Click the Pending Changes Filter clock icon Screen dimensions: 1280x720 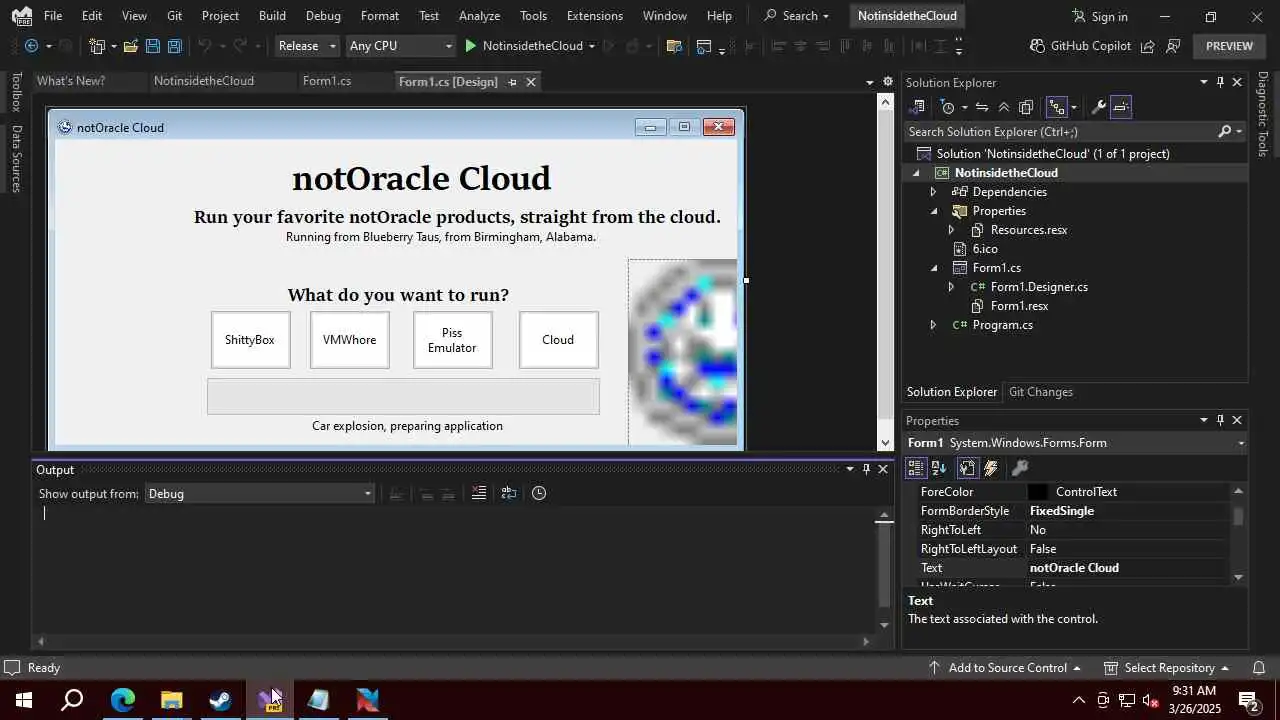click(948, 107)
